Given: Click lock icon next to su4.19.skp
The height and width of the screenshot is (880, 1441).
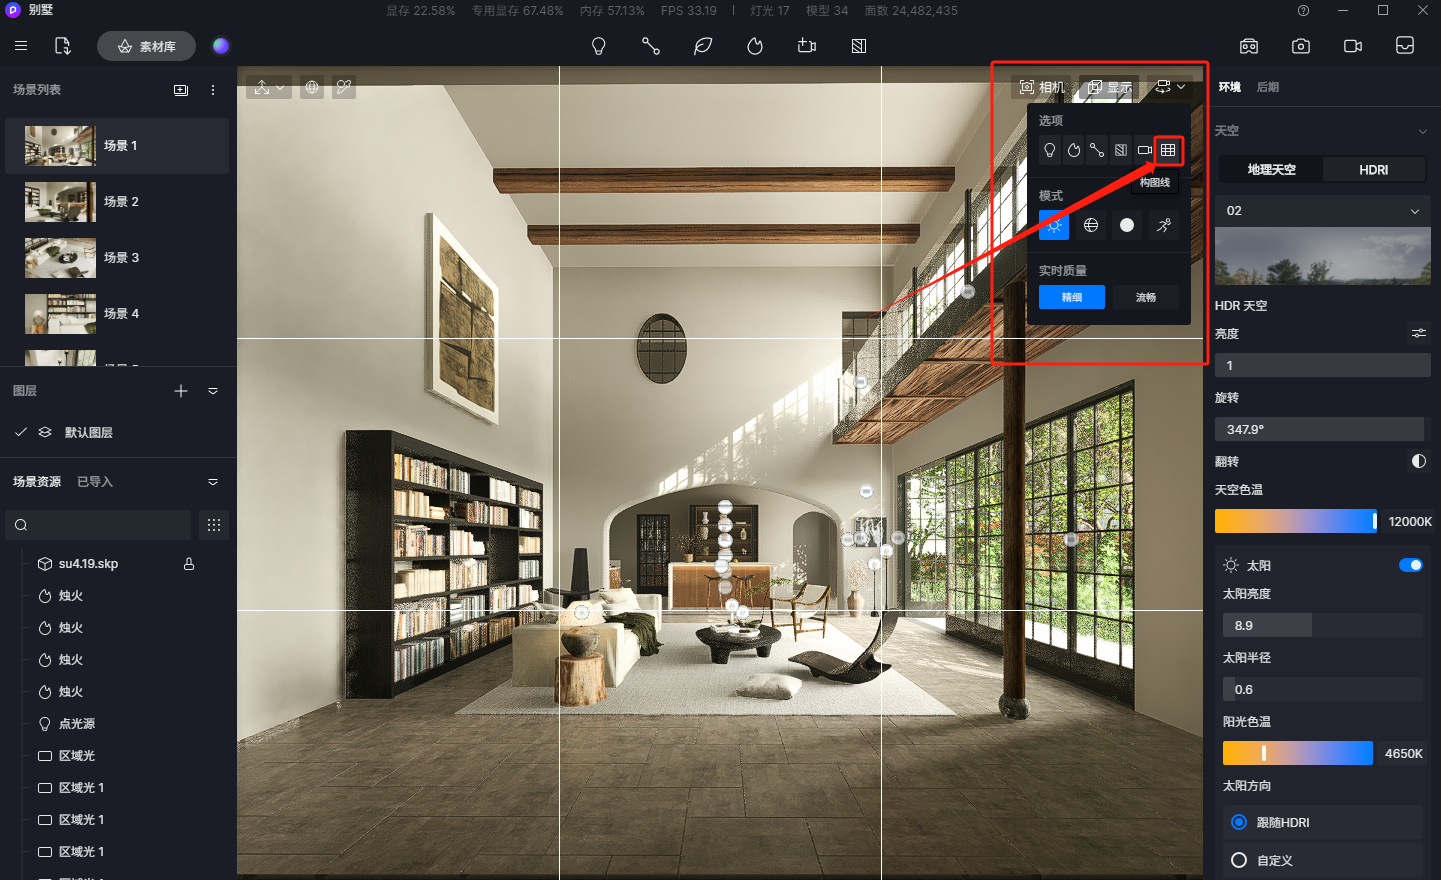Looking at the screenshot, I should pyautogui.click(x=189, y=564).
